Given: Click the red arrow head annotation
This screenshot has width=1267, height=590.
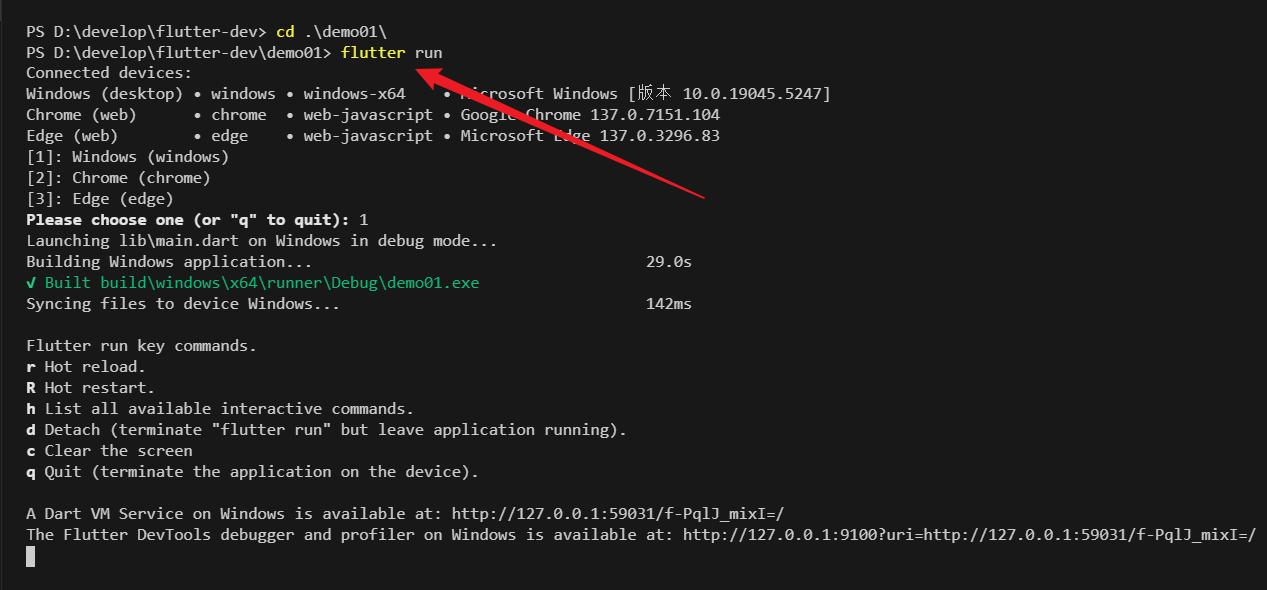Looking at the screenshot, I should click(426, 75).
